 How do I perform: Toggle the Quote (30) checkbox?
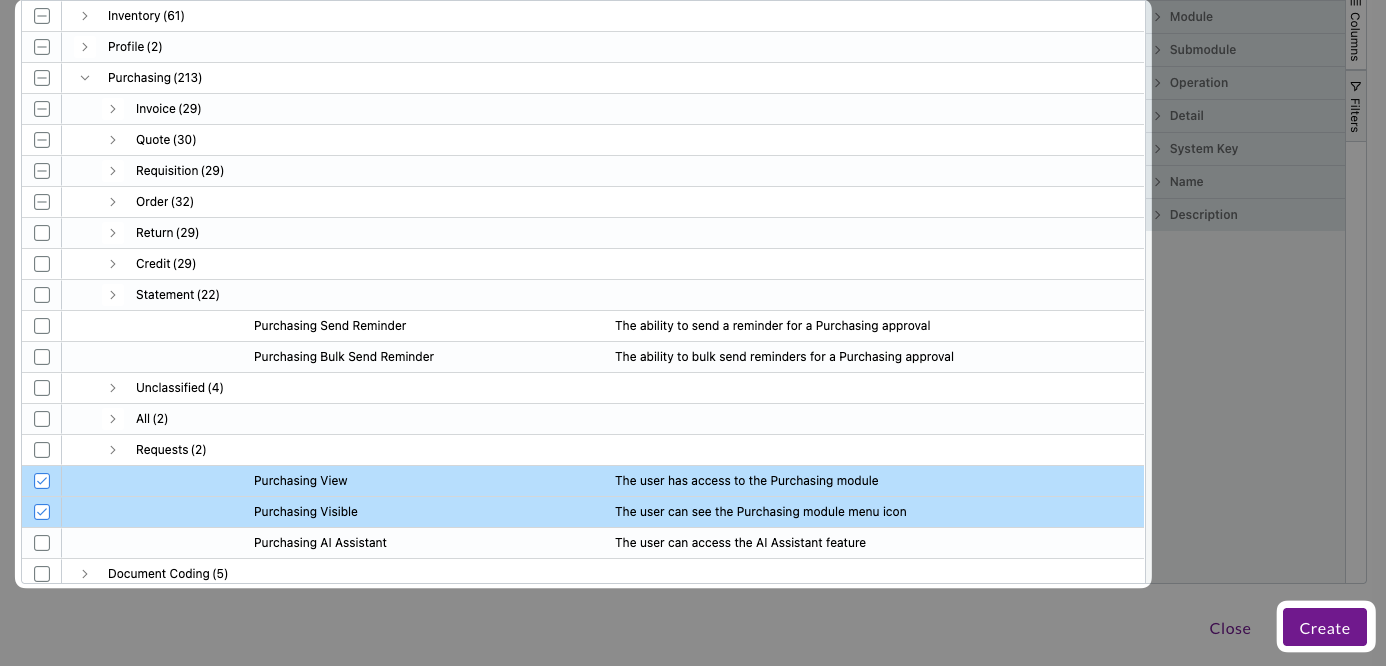[42, 140]
